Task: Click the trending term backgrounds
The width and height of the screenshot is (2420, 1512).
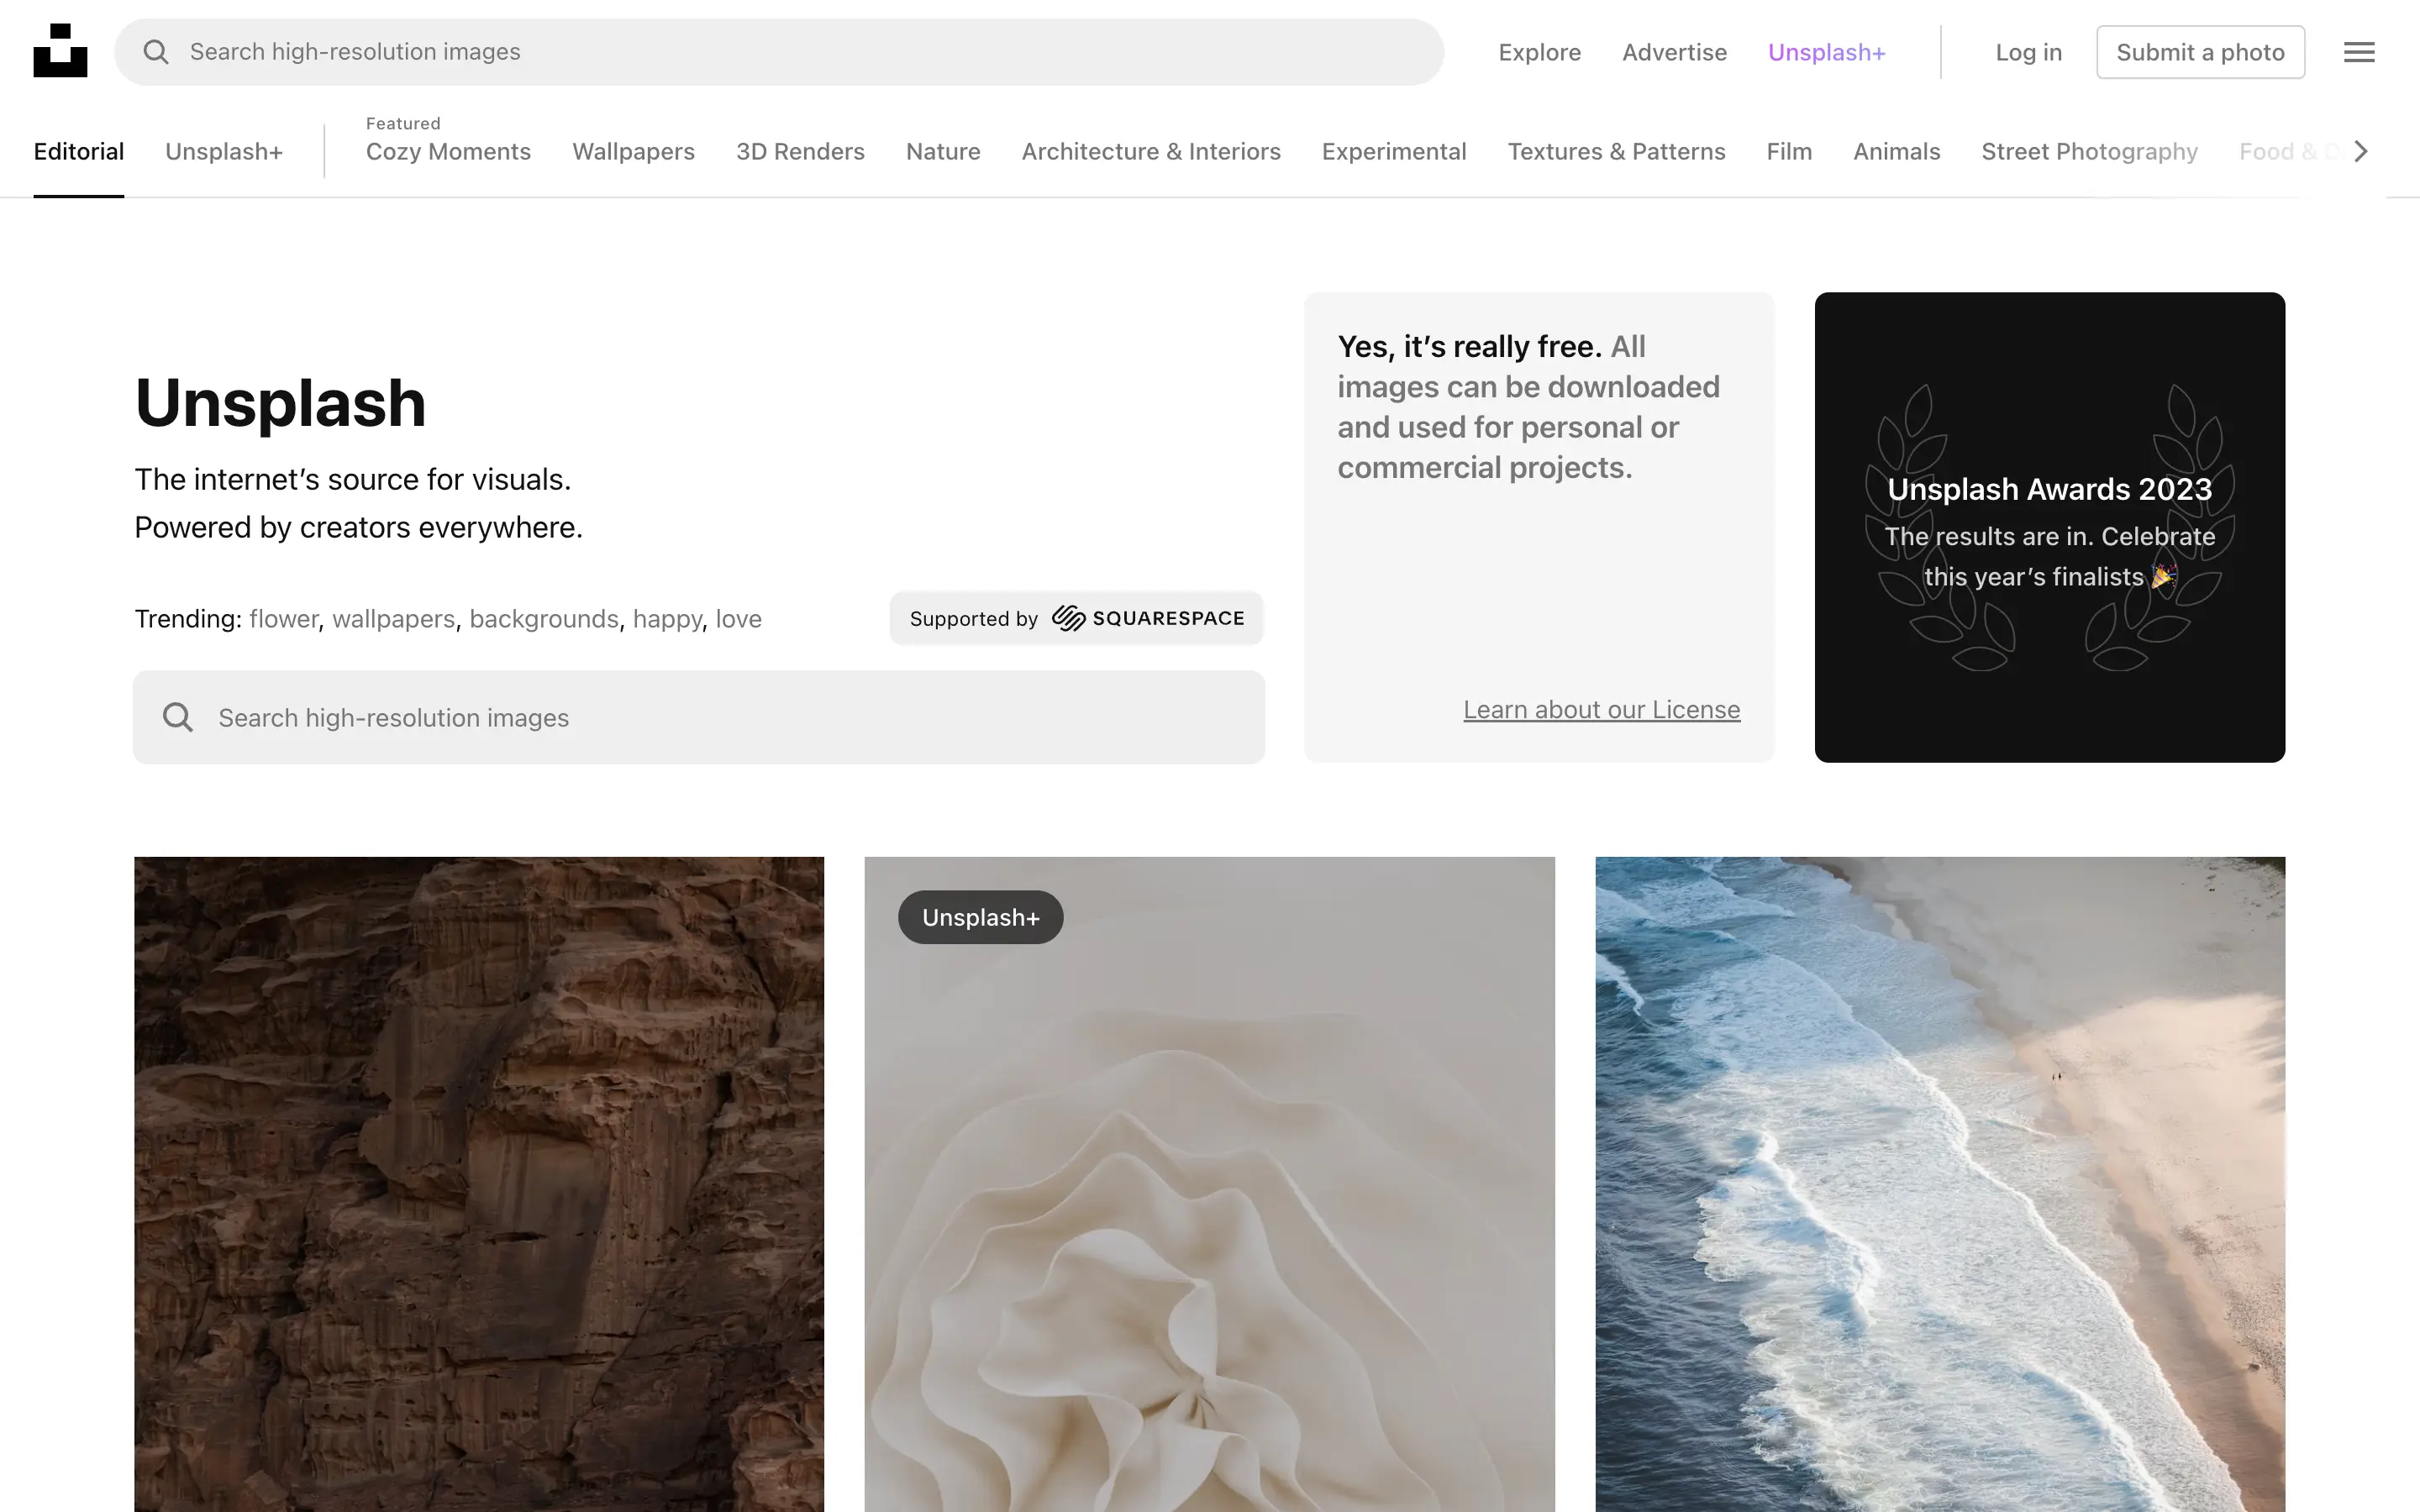Action: (x=544, y=619)
